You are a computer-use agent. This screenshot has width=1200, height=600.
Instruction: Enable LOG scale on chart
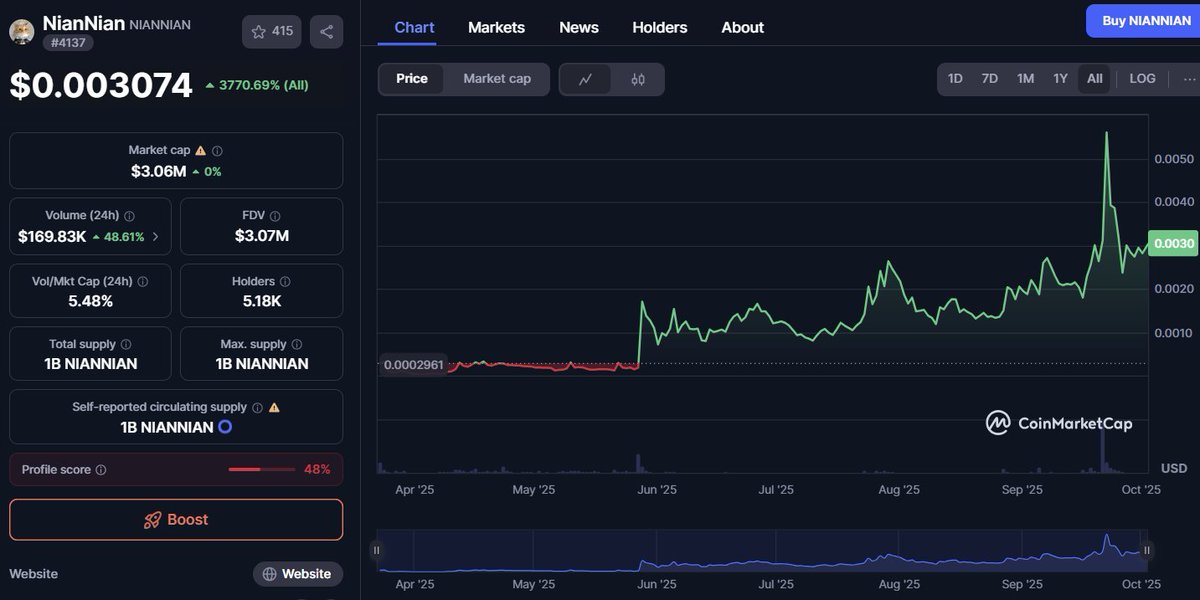click(1142, 78)
